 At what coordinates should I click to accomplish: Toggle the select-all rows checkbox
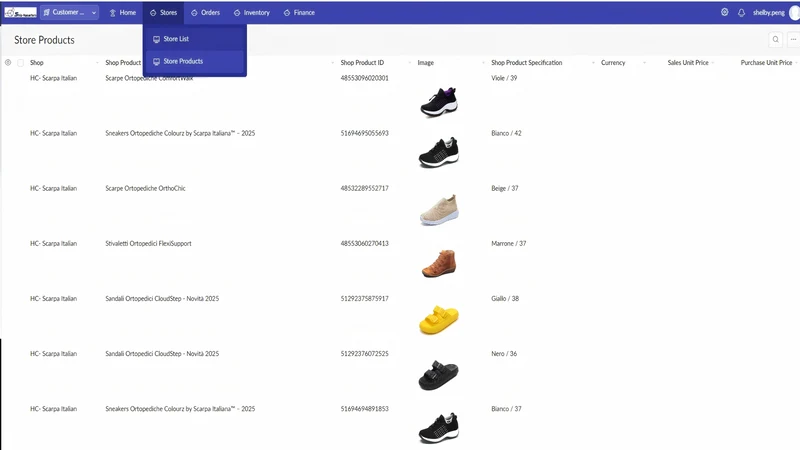(x=20, y=63)
